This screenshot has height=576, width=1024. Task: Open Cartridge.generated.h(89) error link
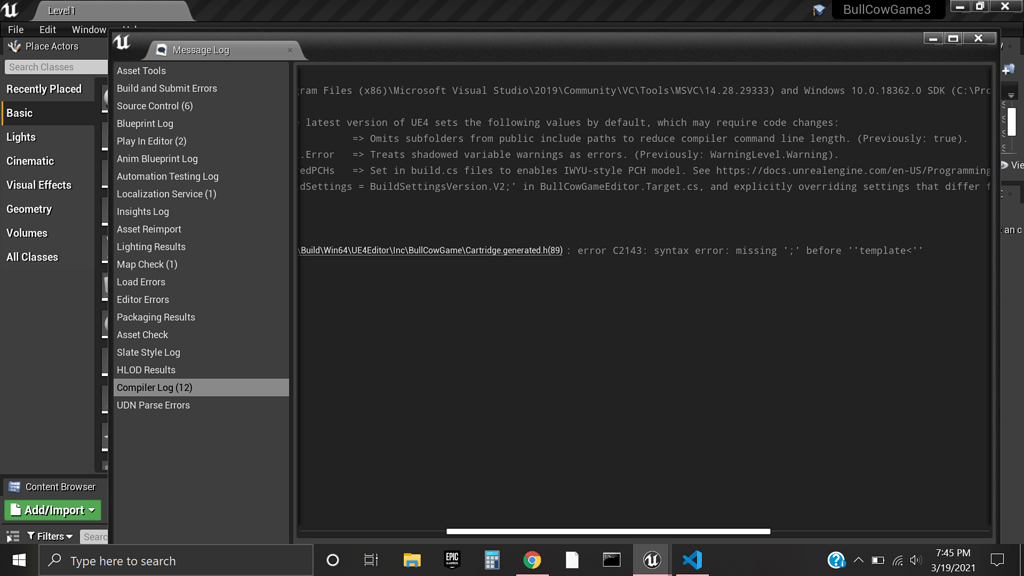430,250
